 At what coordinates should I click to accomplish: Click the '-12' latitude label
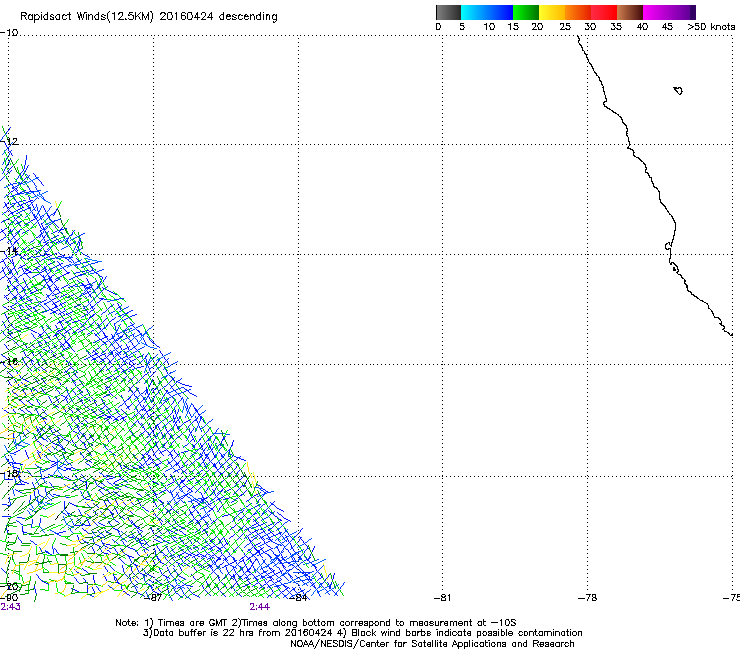pos(9,142)
